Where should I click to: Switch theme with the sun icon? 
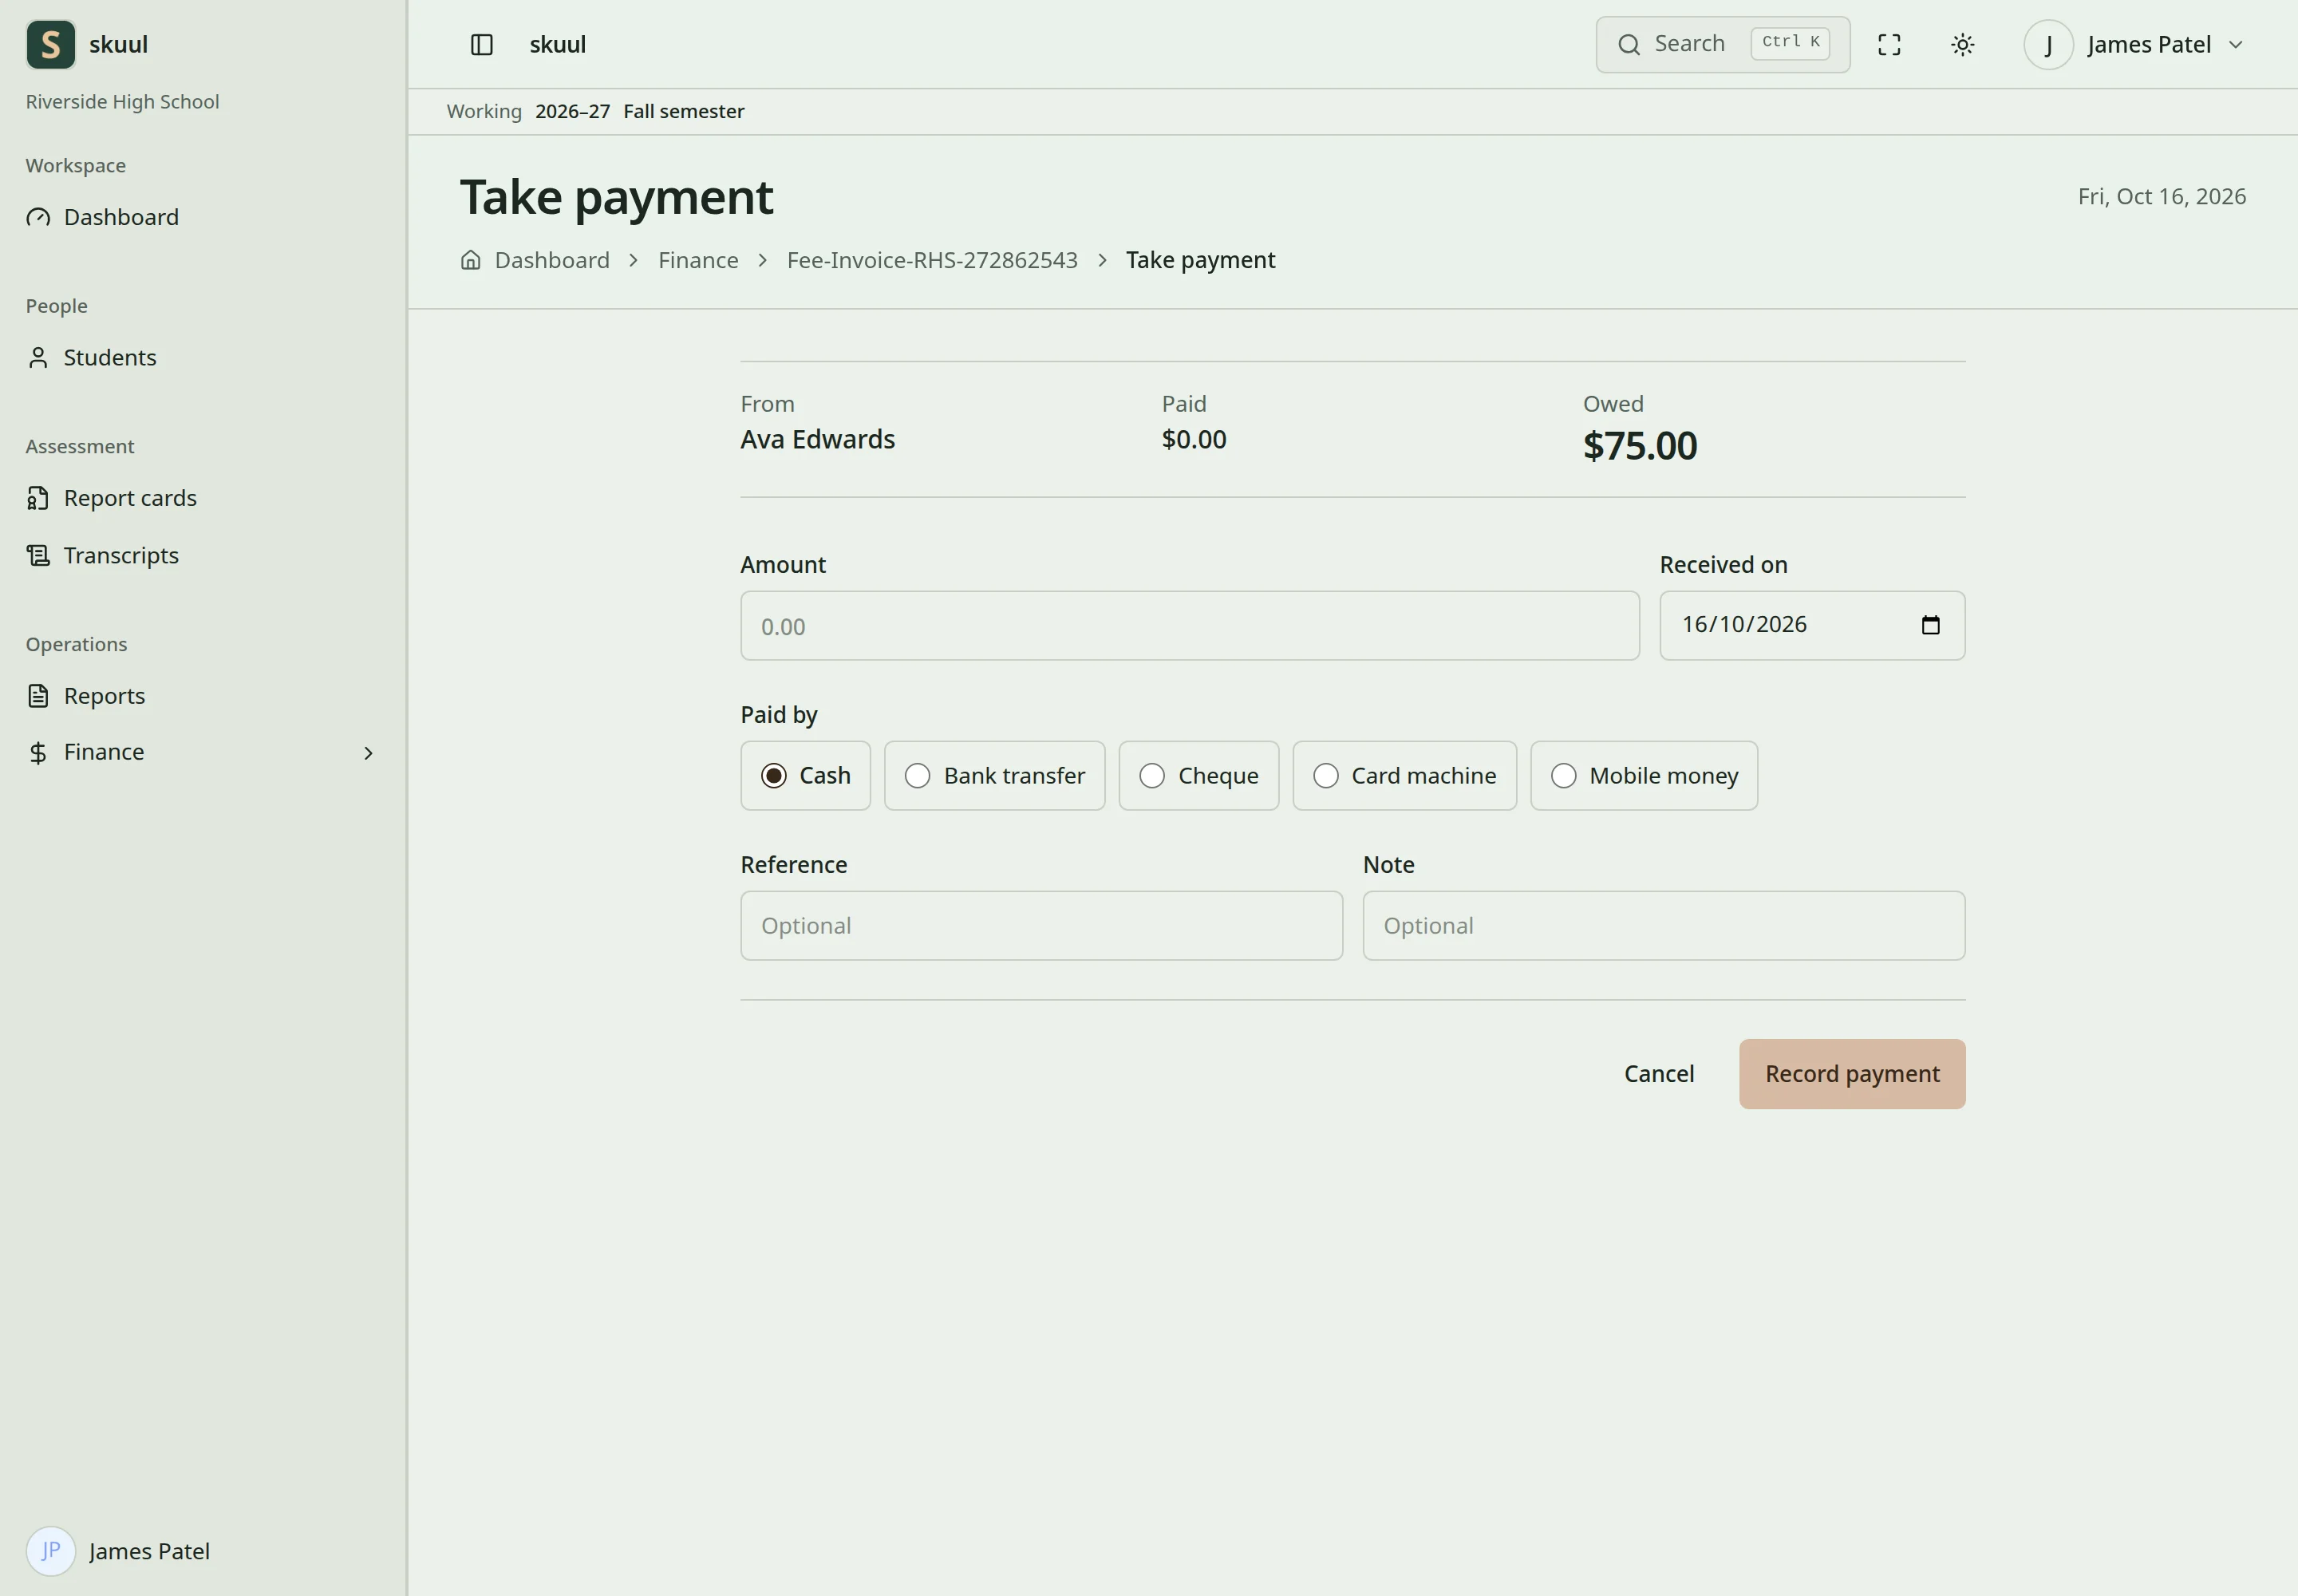click(x=1962, y=44)
